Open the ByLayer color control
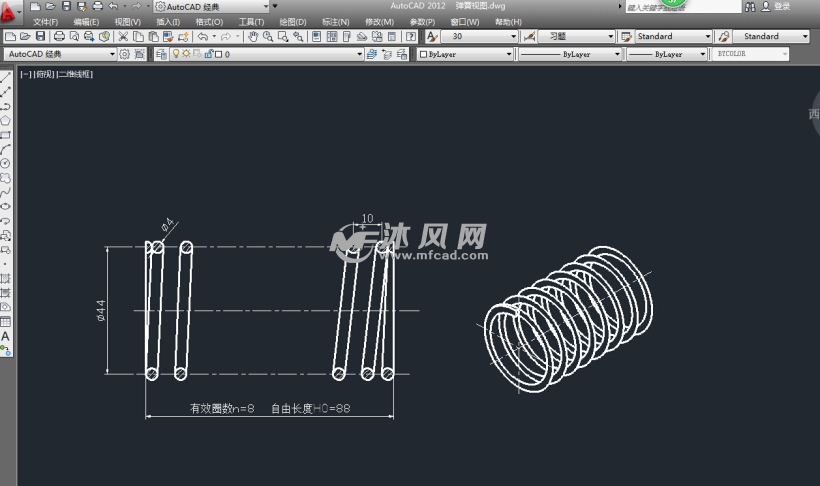 (x=465, y=54)
